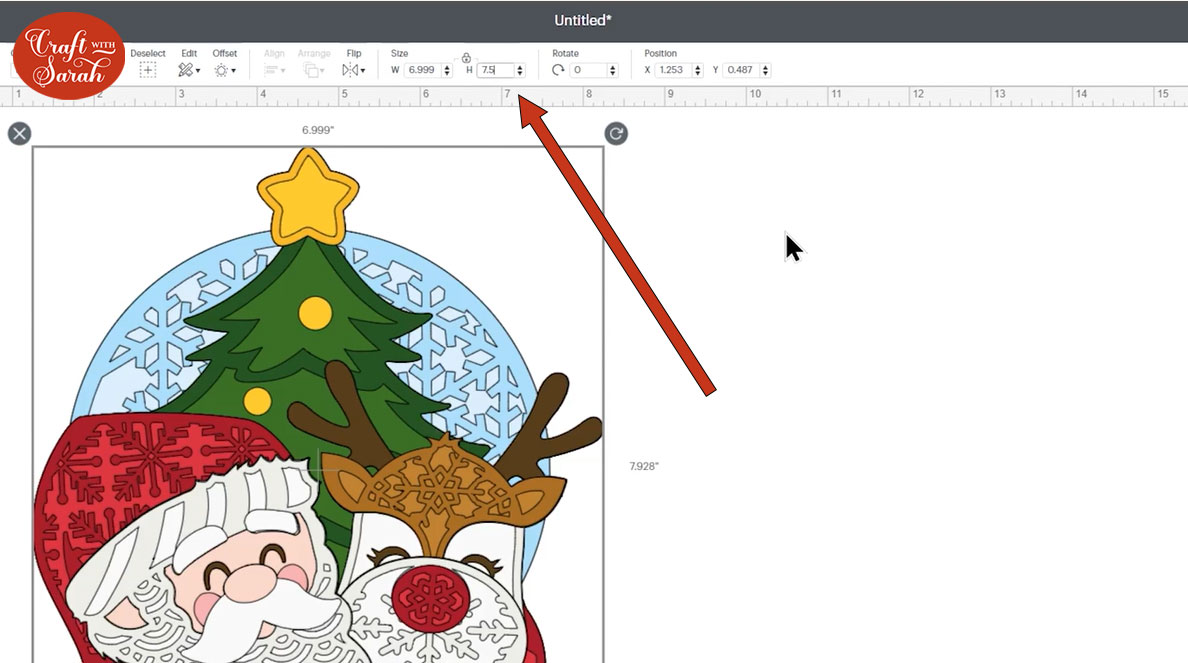Click the Deselect icon in toolbar
Screen dimensions: 1188x663
click(x=148, y=70)
